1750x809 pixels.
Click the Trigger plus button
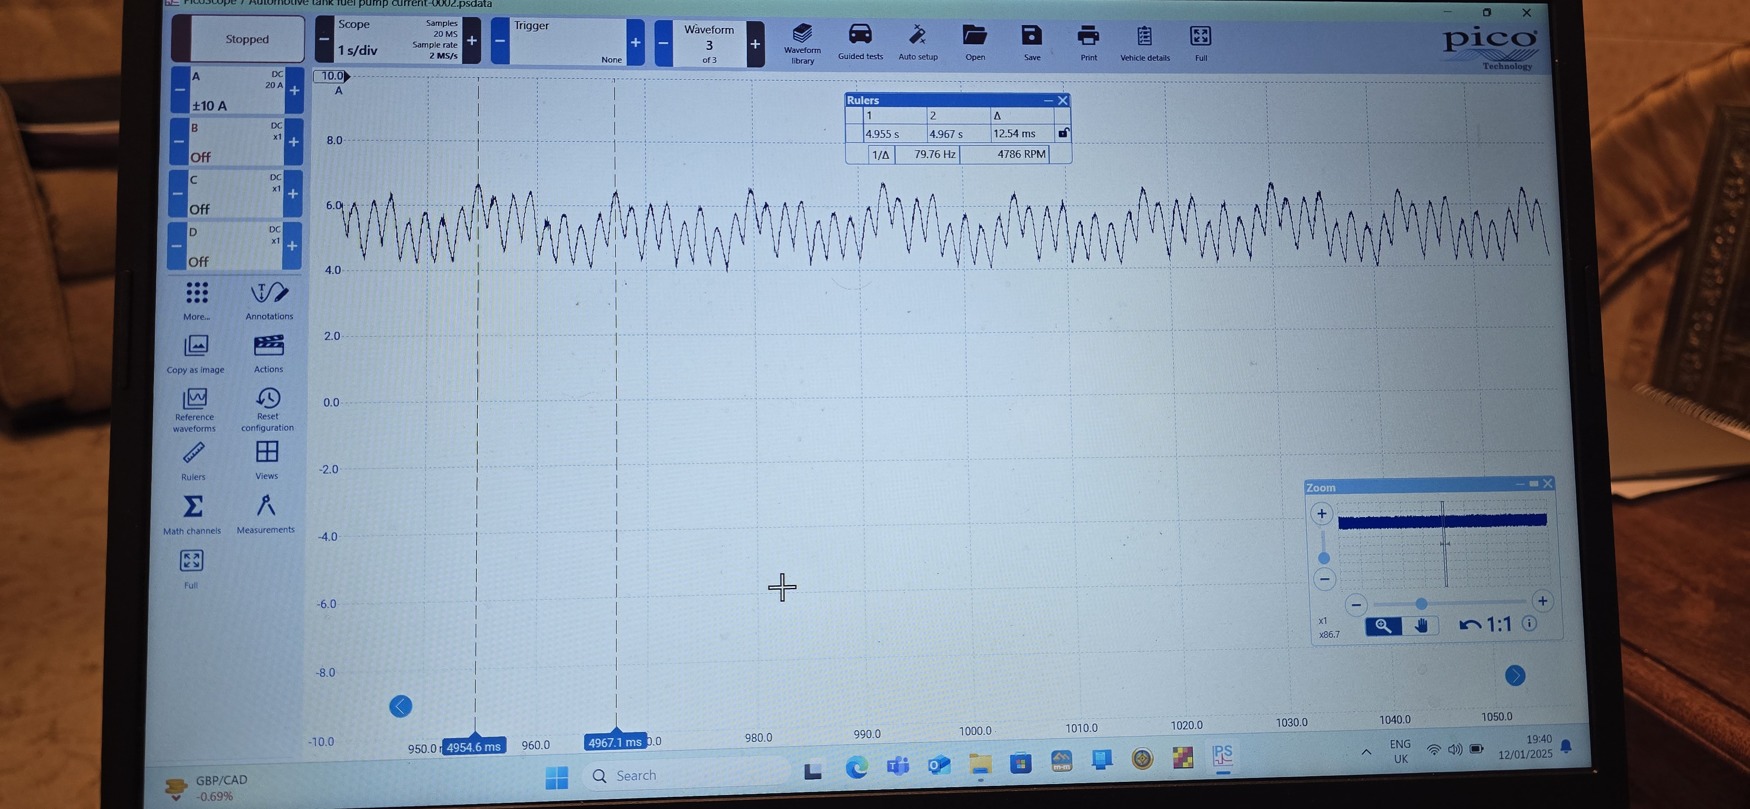635,42
